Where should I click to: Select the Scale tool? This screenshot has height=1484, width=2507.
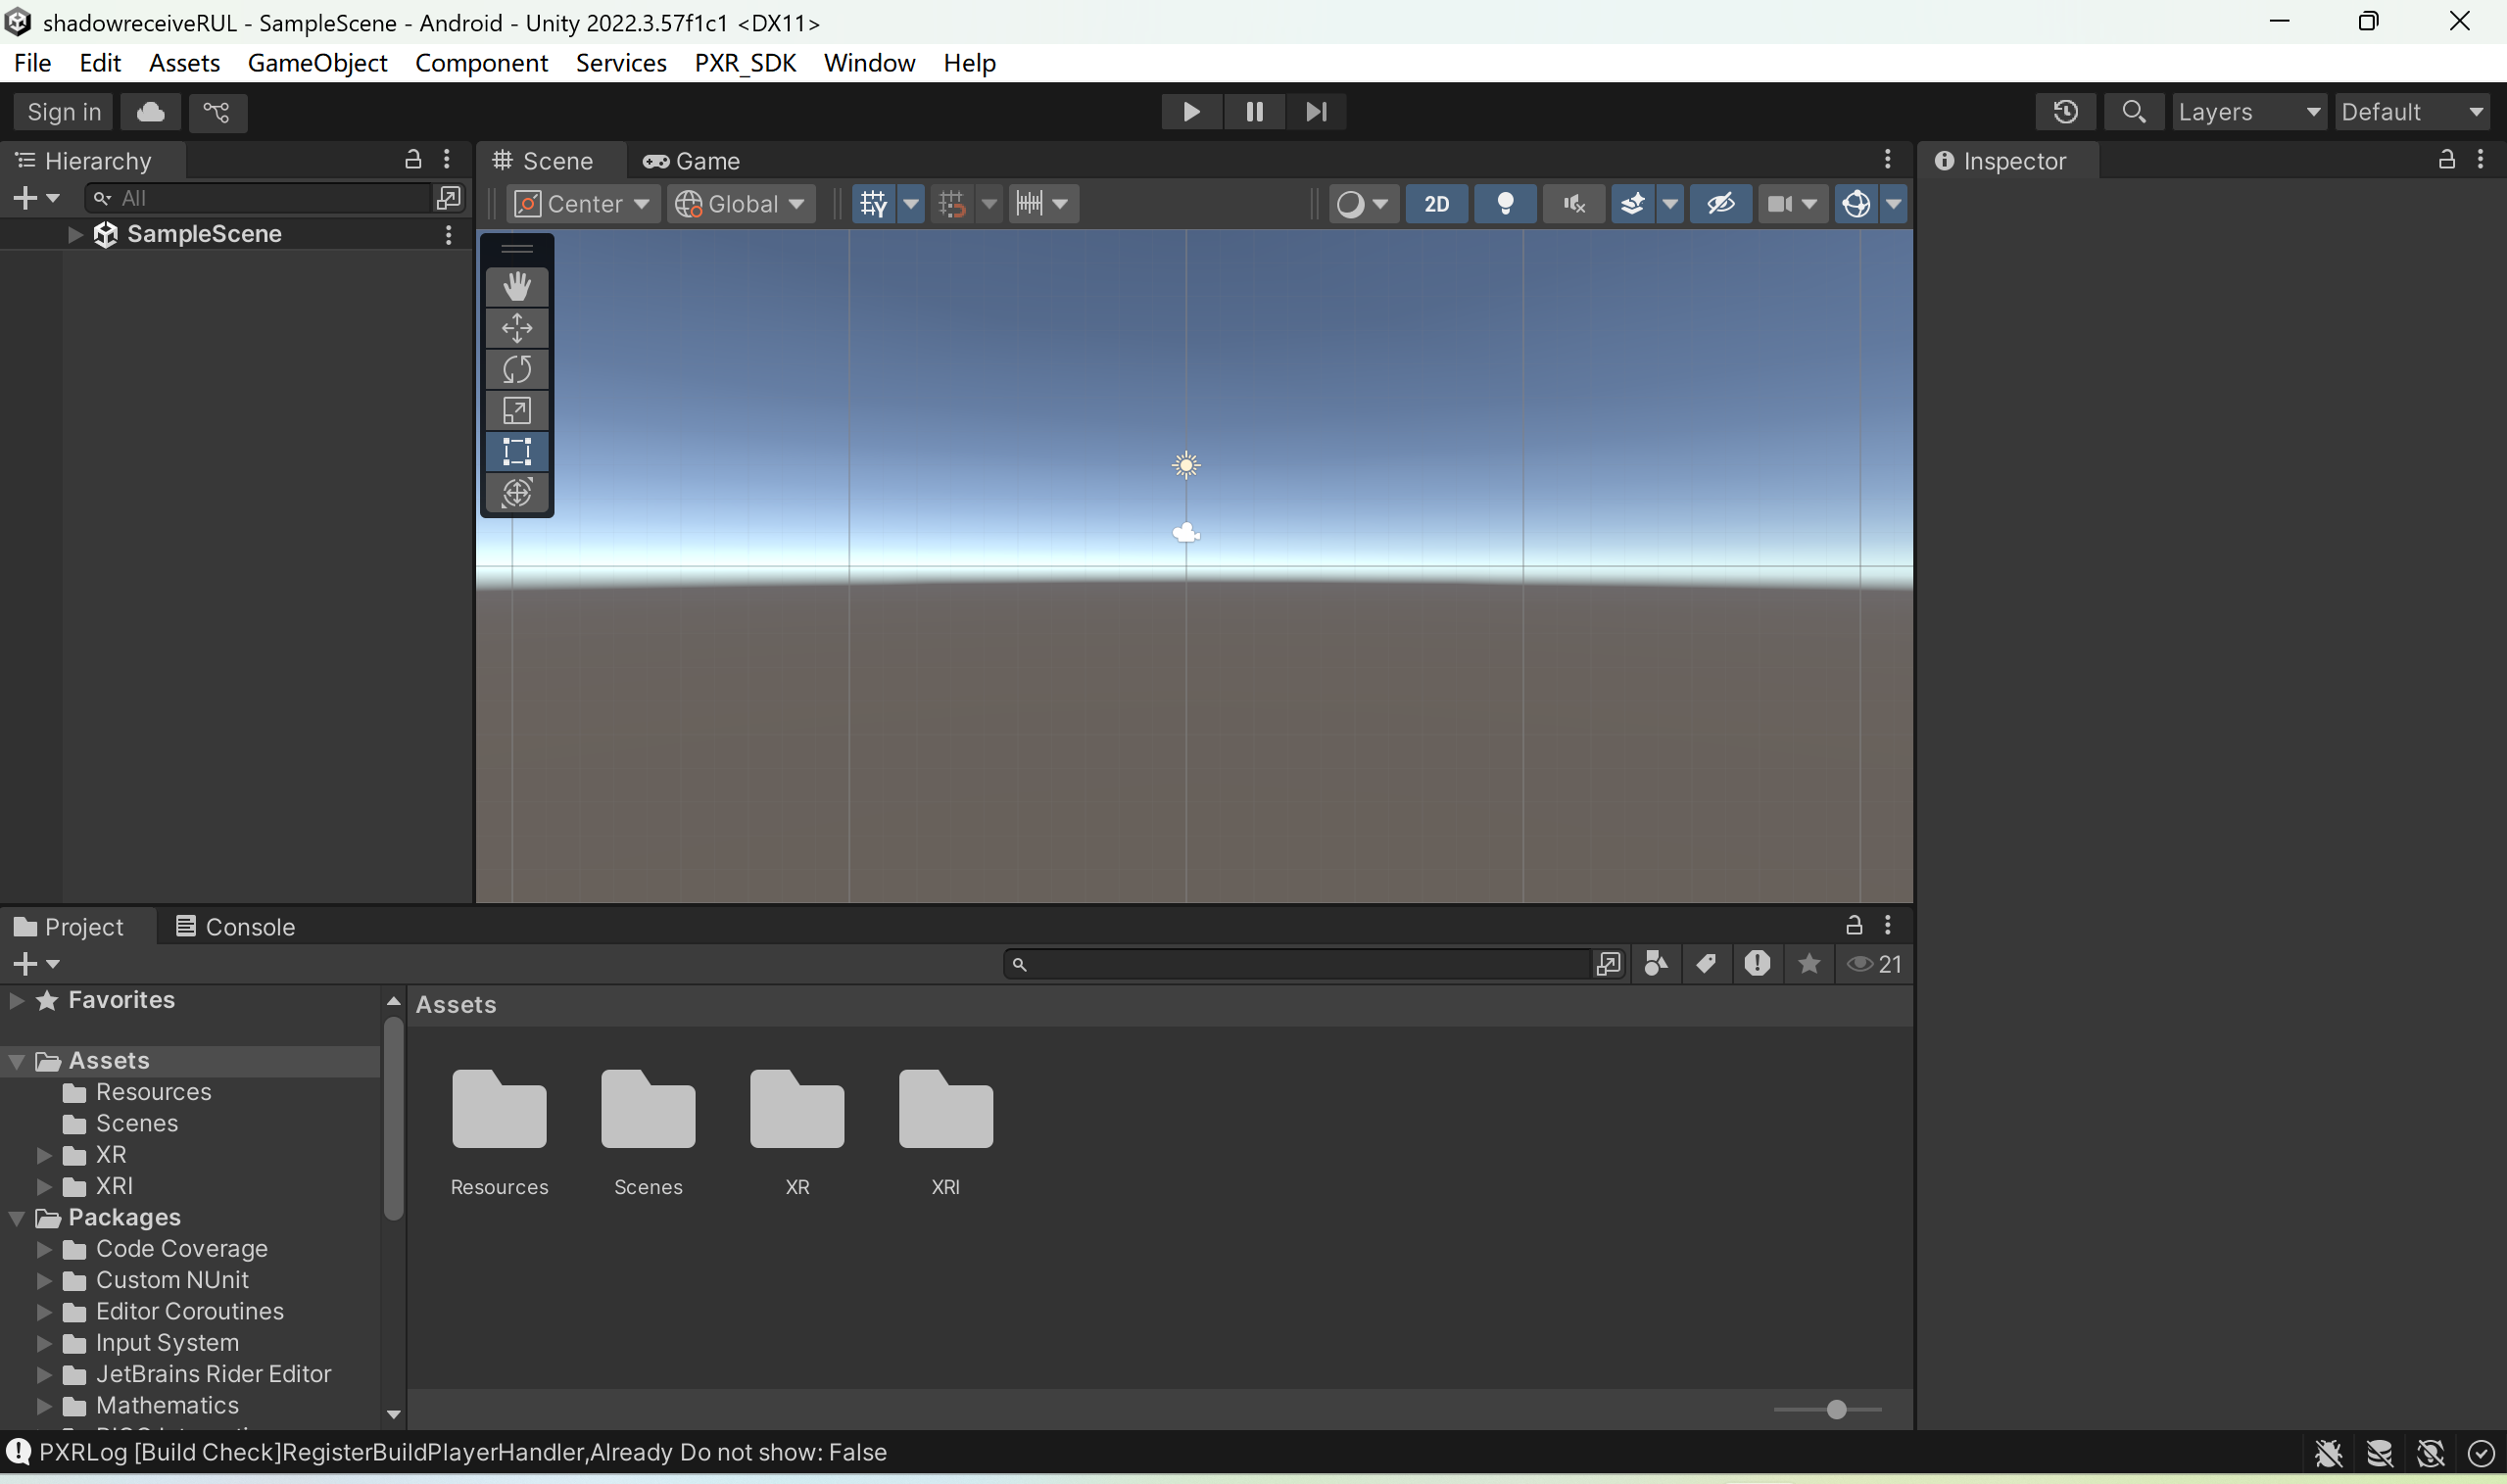(516, 410)
